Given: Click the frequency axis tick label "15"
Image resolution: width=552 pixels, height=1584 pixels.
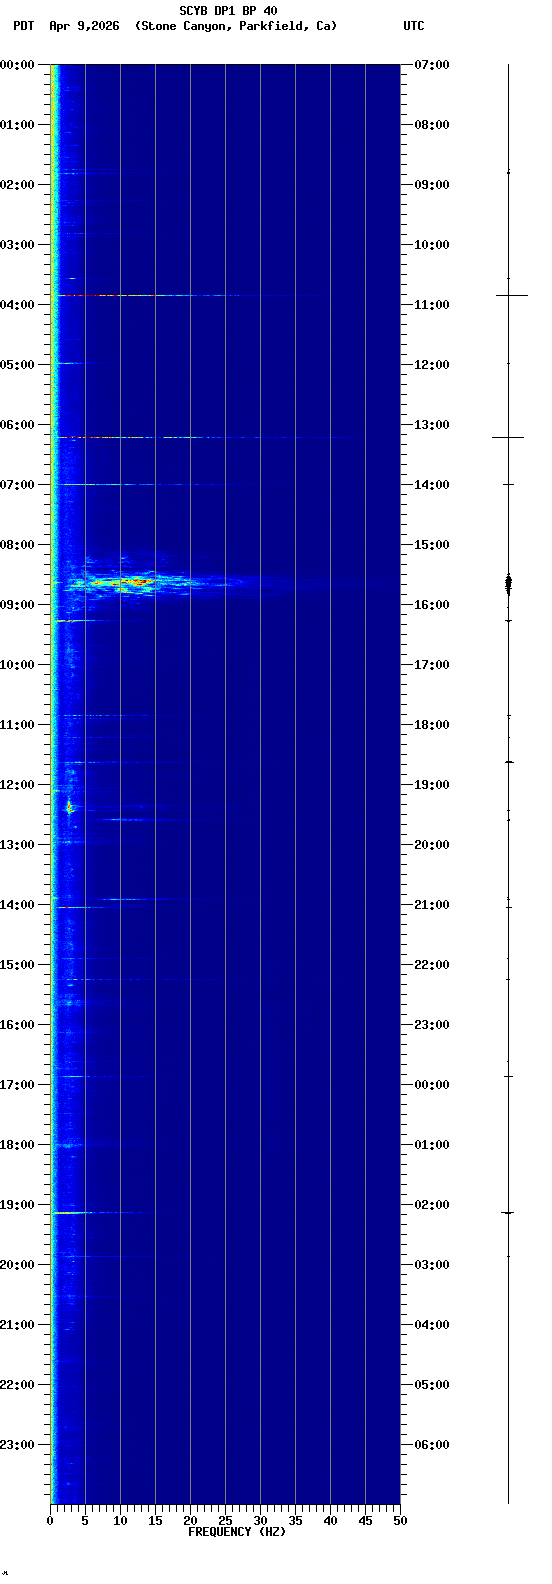Looking at the screenshot, I should click(x=155, y=1521).
